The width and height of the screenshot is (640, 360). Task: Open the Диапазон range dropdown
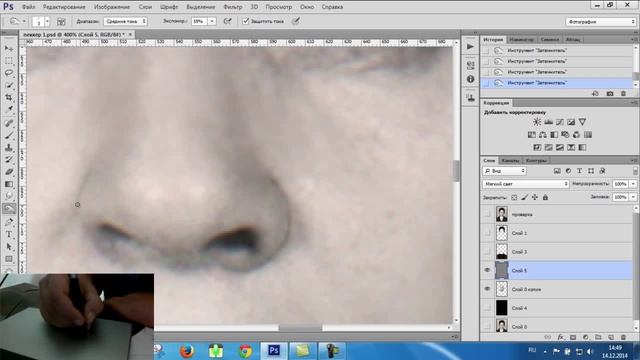(125, 21)
